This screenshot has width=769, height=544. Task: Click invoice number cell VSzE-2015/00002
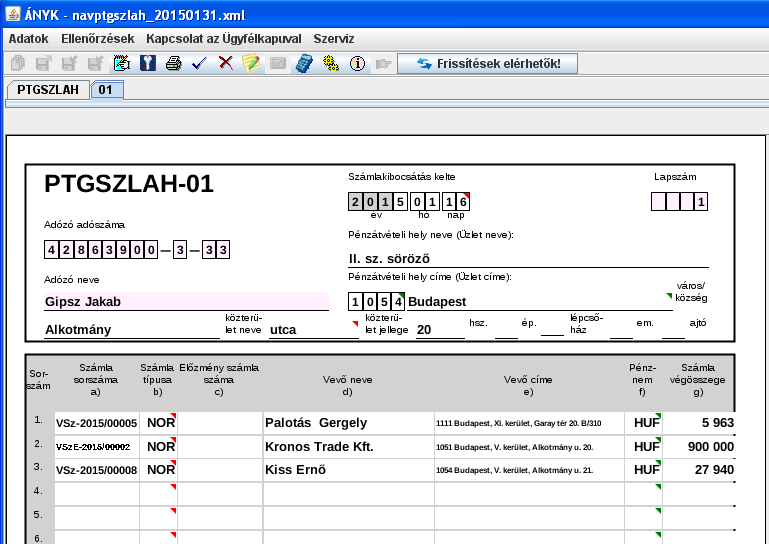[x=97, y=446]
